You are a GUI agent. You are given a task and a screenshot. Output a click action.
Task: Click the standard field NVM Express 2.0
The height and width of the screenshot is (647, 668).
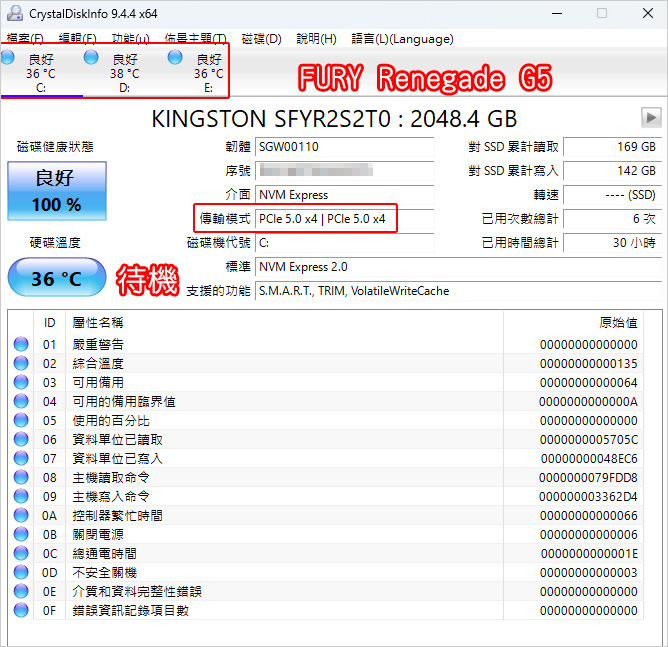[458, 267]
